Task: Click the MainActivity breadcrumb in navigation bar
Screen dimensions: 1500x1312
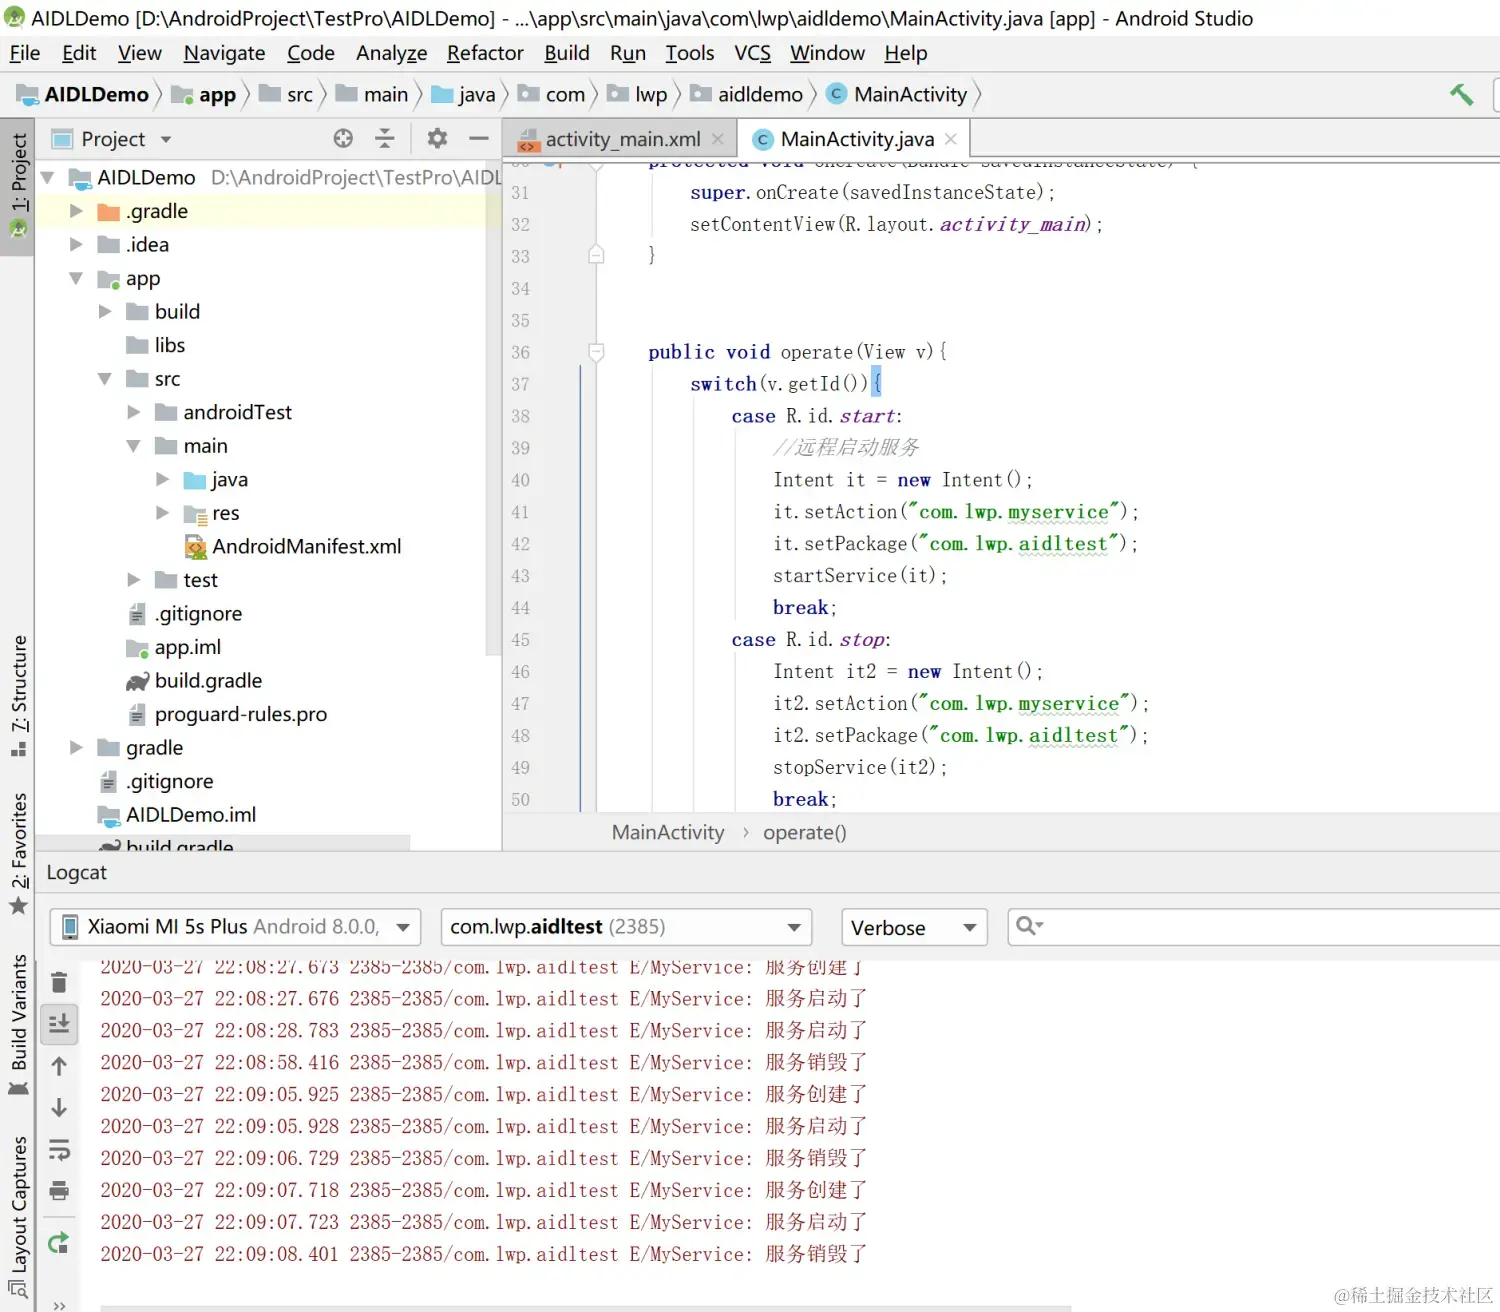Action: (897, 95)
